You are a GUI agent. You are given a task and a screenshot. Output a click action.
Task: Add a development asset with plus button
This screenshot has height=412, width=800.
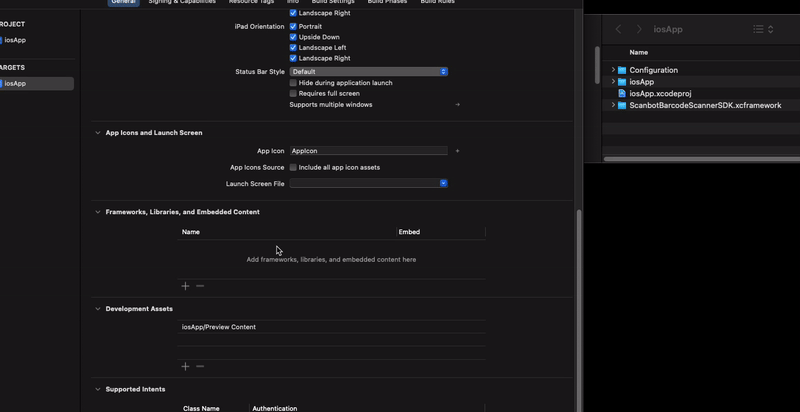pos(185,366)
